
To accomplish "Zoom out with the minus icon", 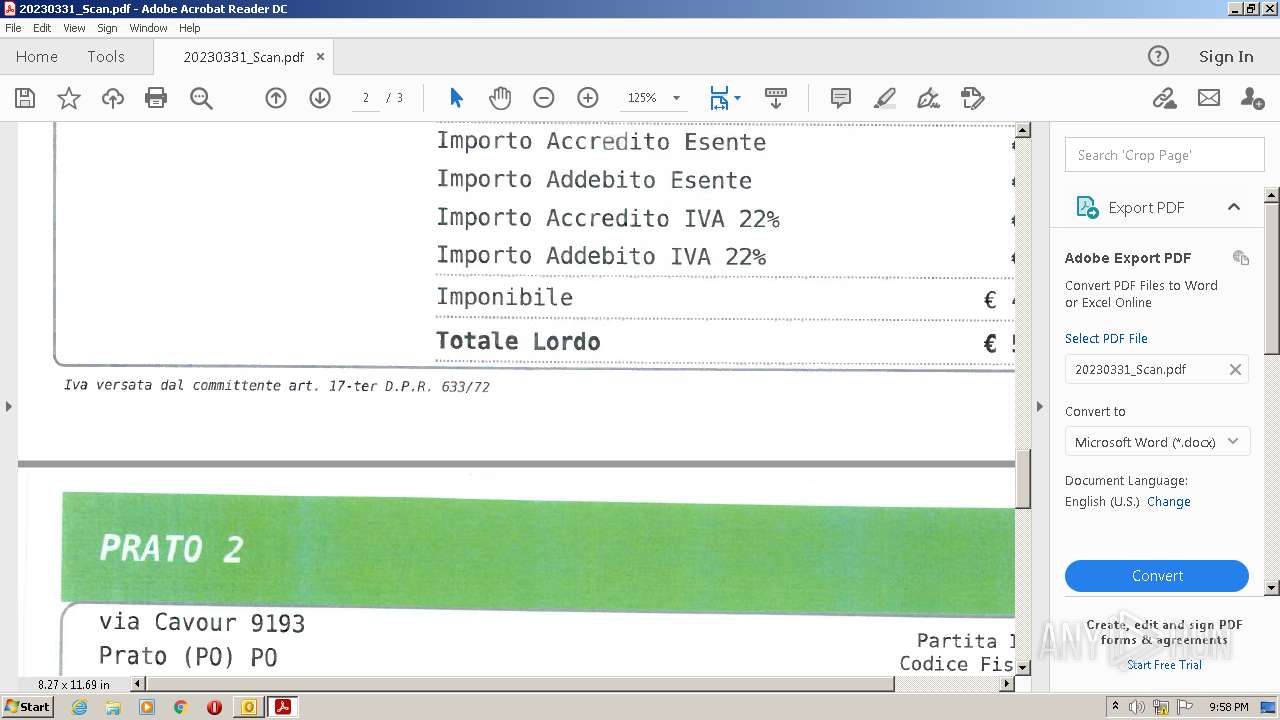I will coord(544,98).
